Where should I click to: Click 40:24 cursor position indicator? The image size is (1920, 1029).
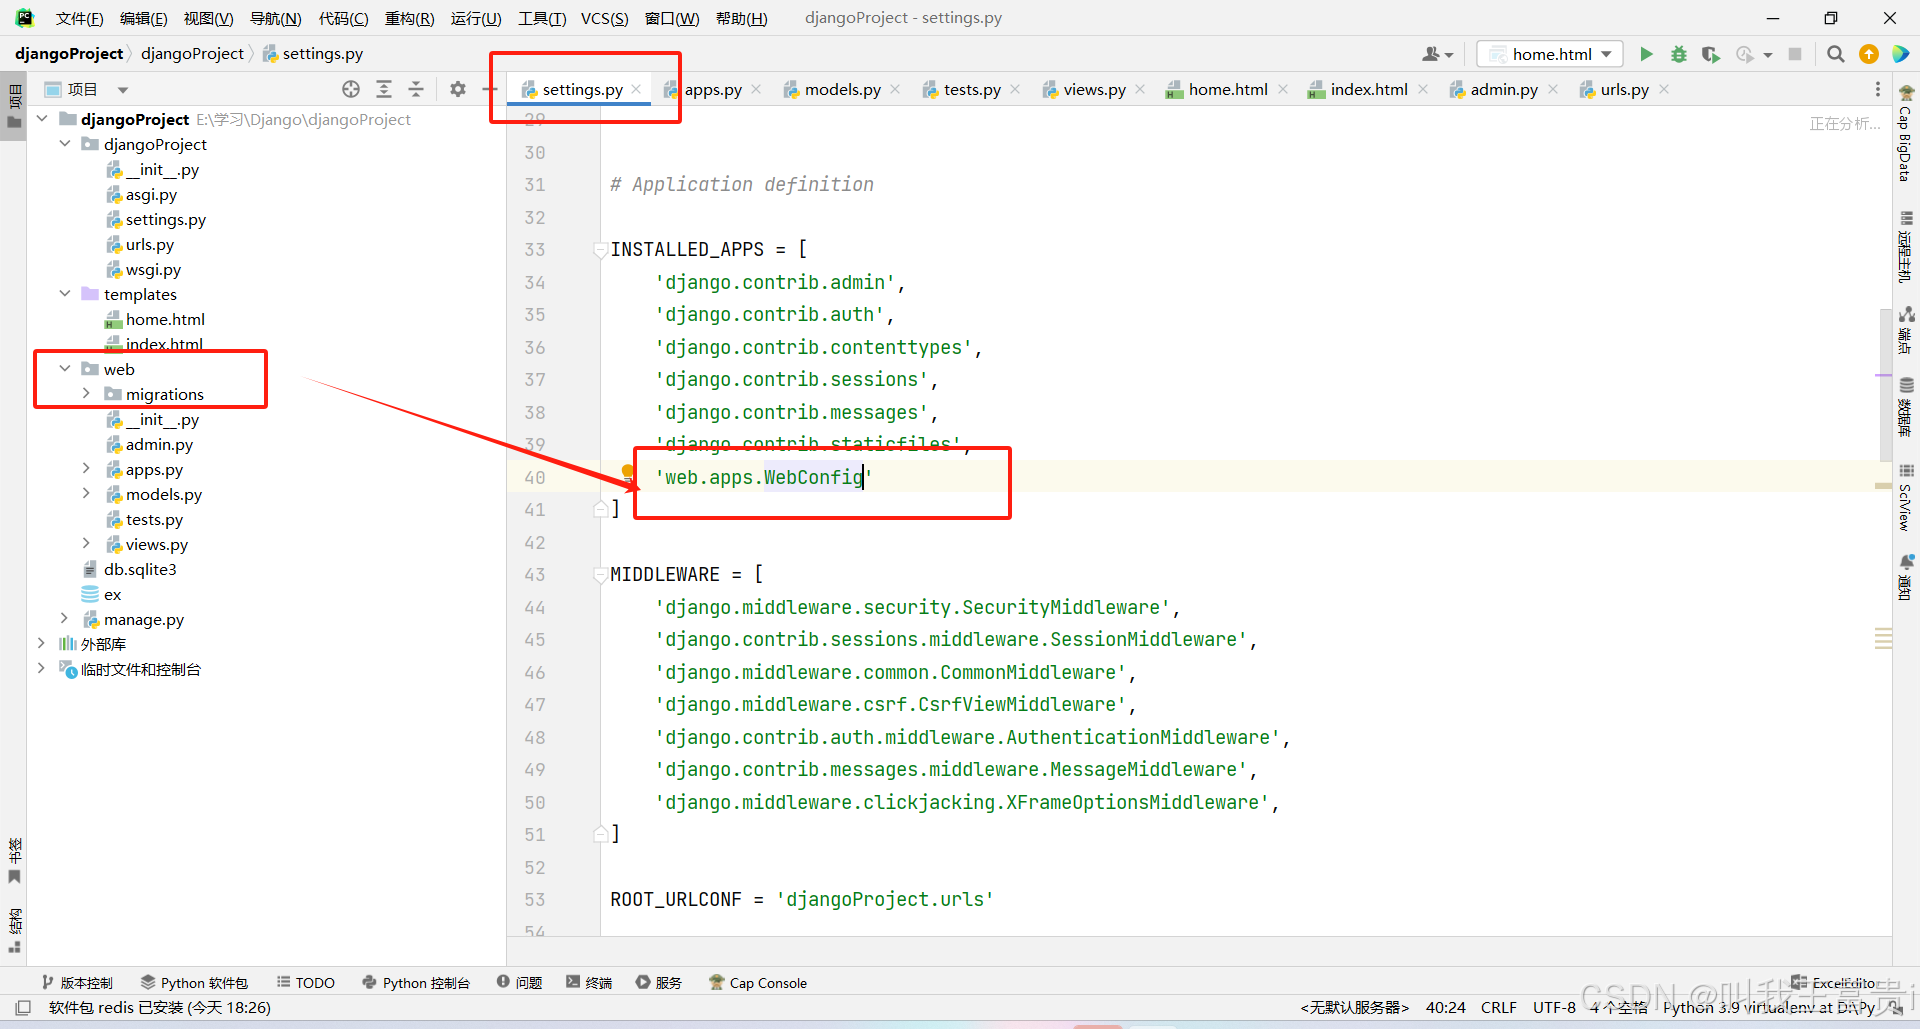click(1445, 1007)
